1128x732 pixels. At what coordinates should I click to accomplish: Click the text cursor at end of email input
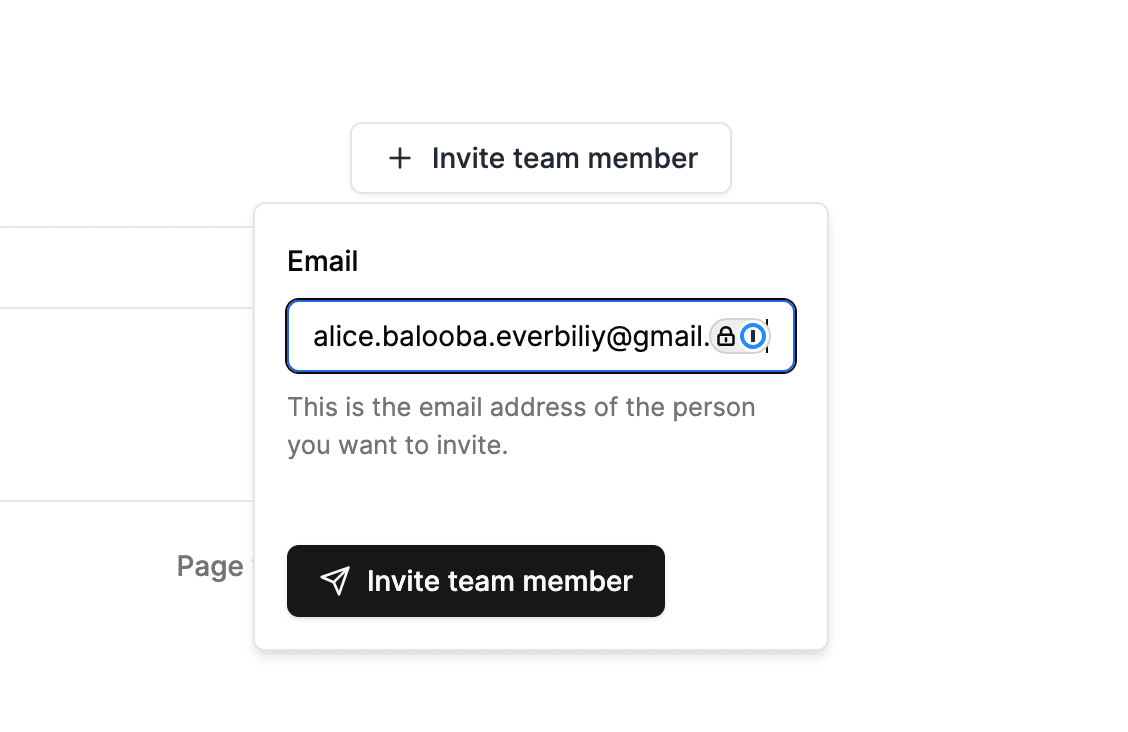pos(767,336)
